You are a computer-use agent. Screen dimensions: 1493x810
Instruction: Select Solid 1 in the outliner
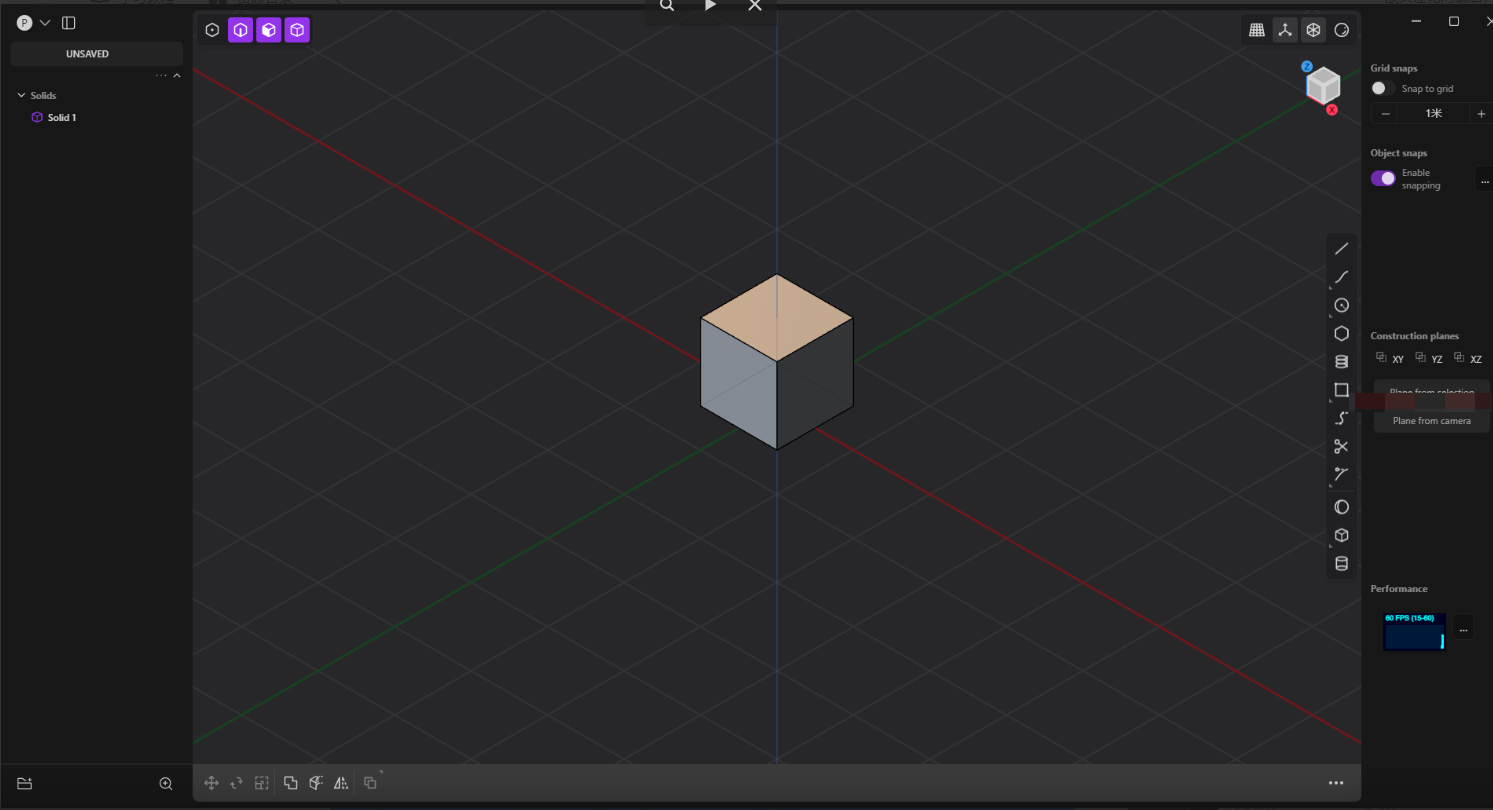pos(61,118)
